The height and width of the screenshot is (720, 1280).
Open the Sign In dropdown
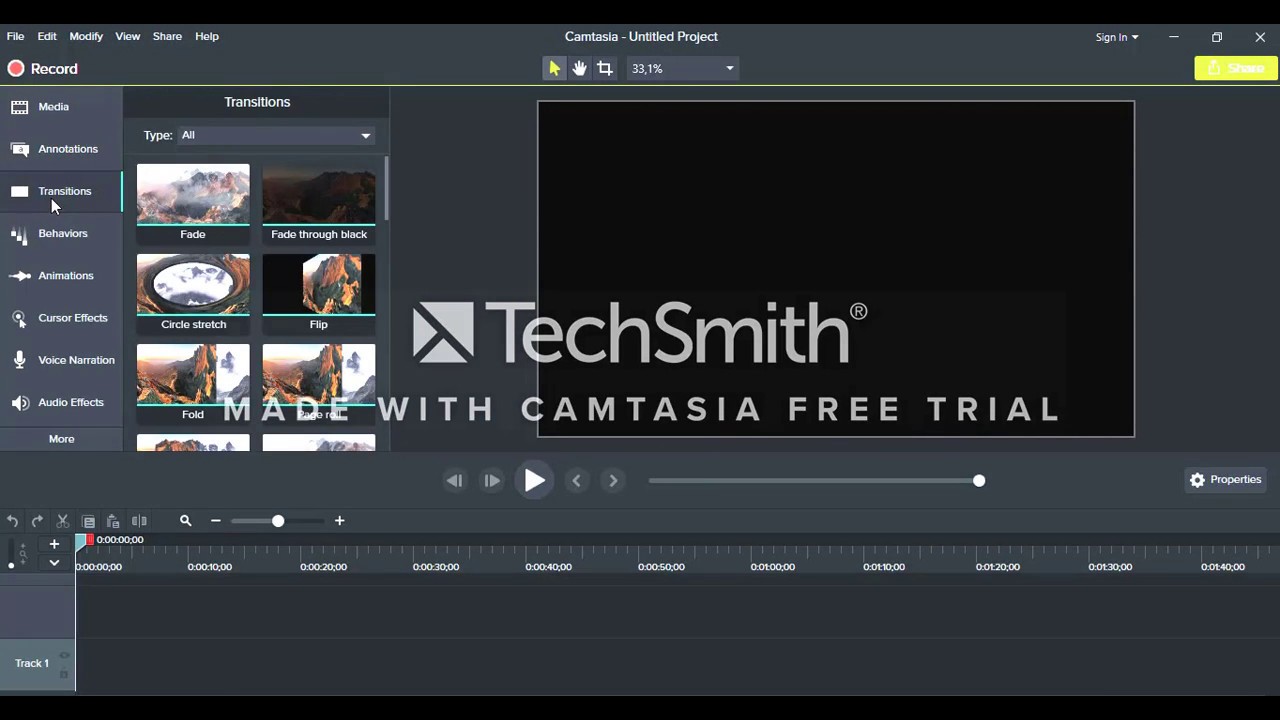tap(1116, 37)
